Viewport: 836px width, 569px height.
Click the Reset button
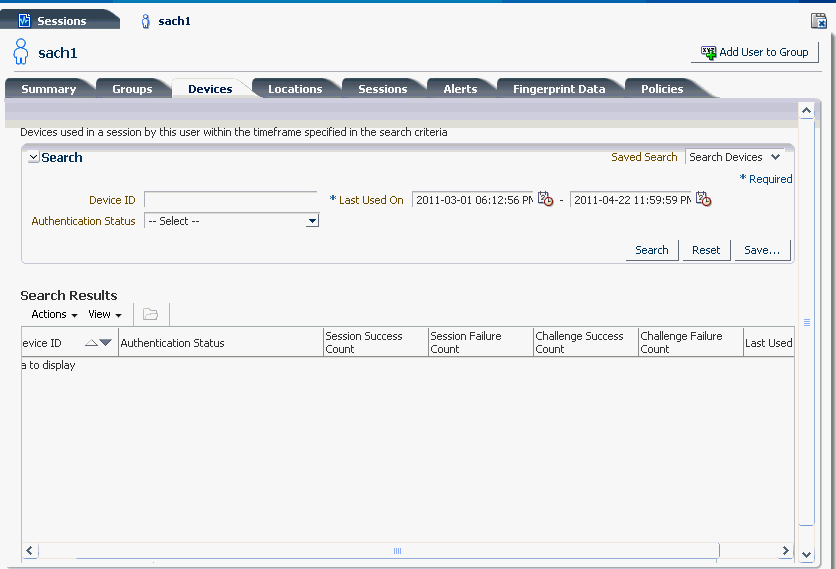click(706, 250)
